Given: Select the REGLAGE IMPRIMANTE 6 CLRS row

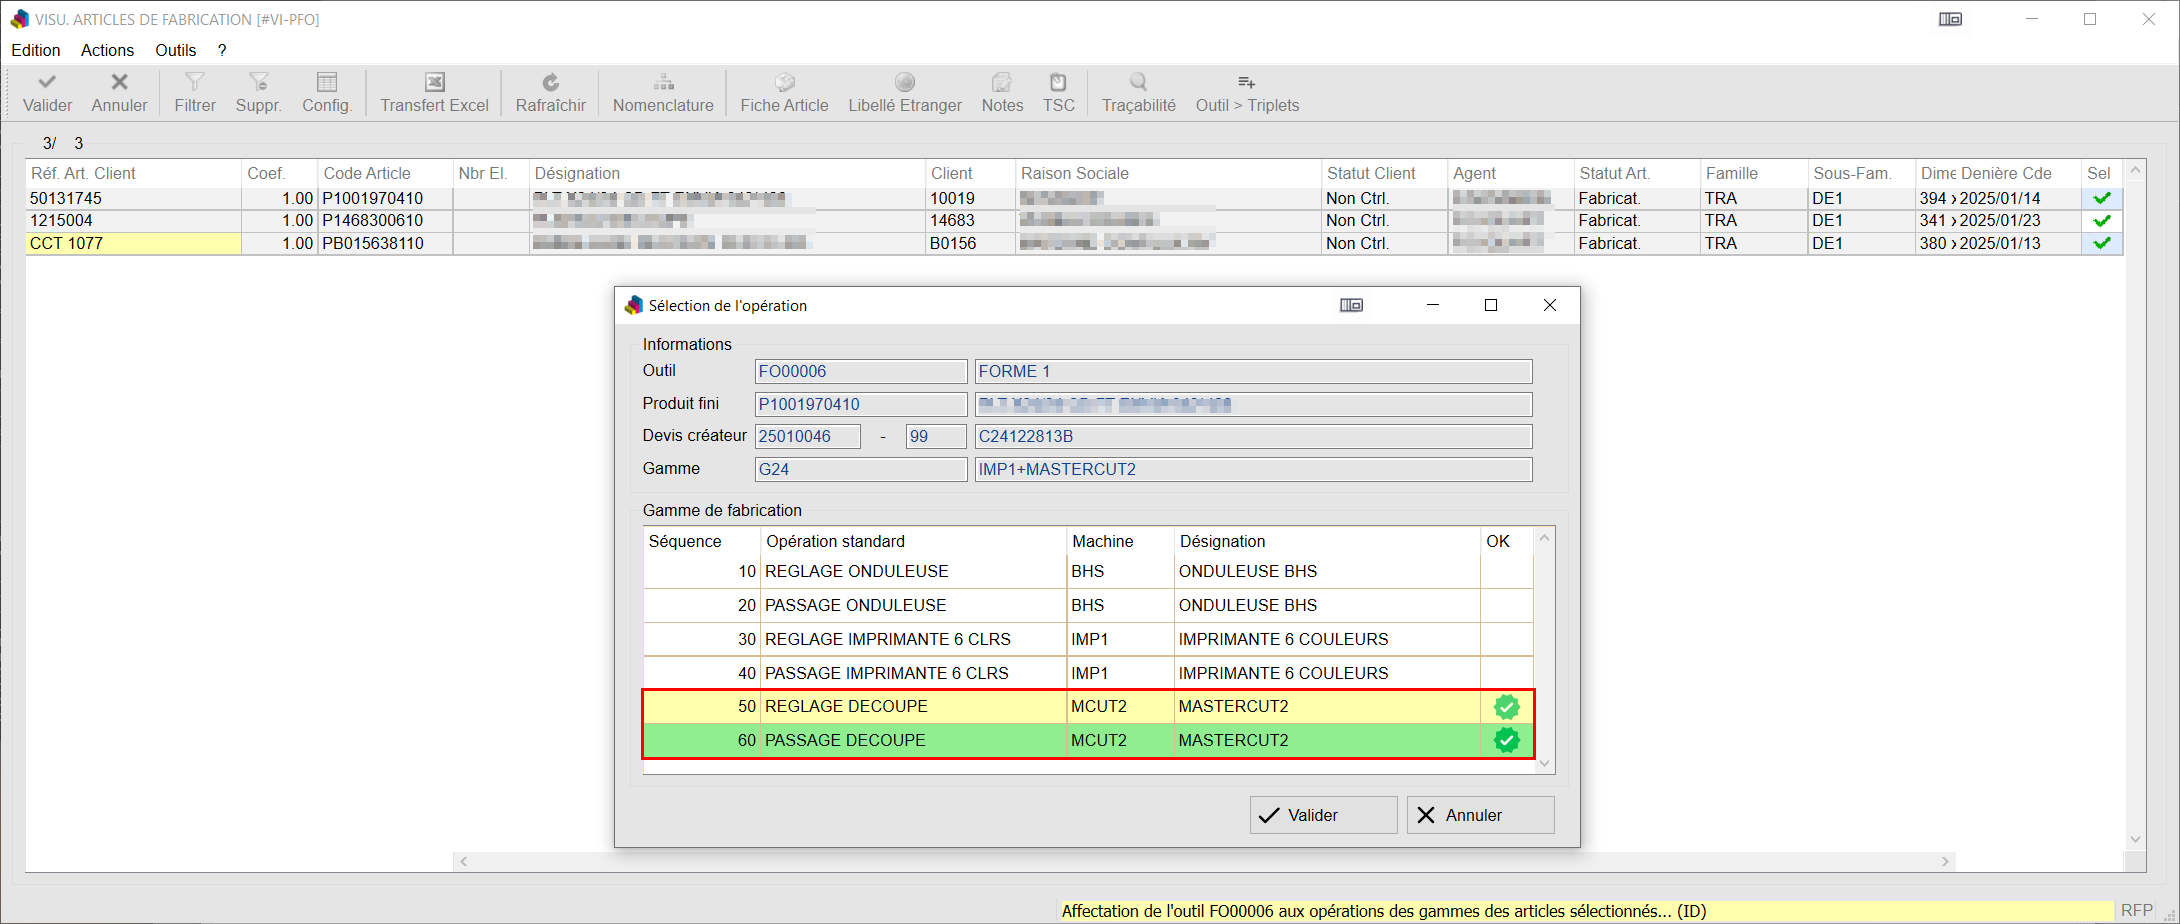Looking at the screenshot, I should pos(887,639).
